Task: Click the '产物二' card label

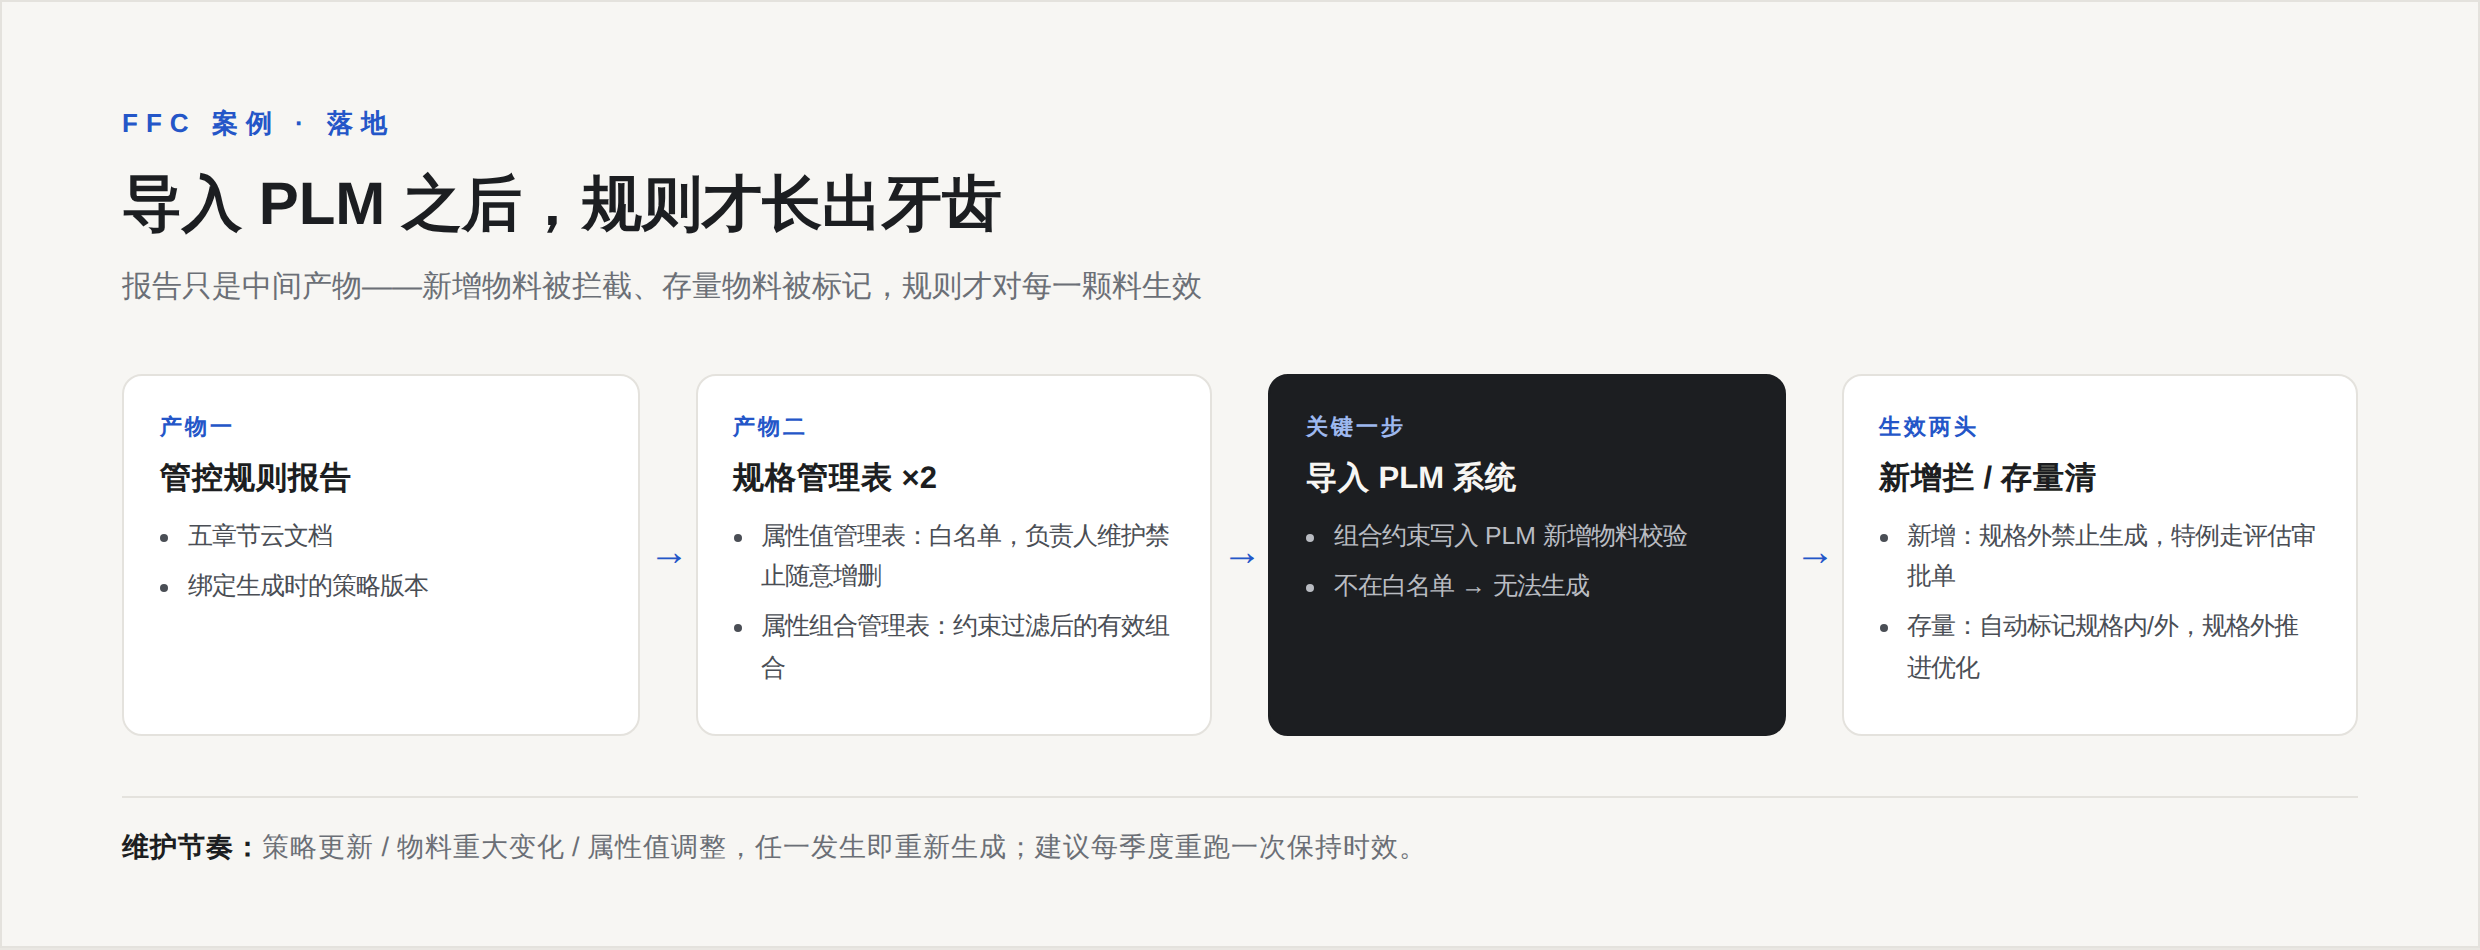Action: pyautogui.click(x=769, y=427)
